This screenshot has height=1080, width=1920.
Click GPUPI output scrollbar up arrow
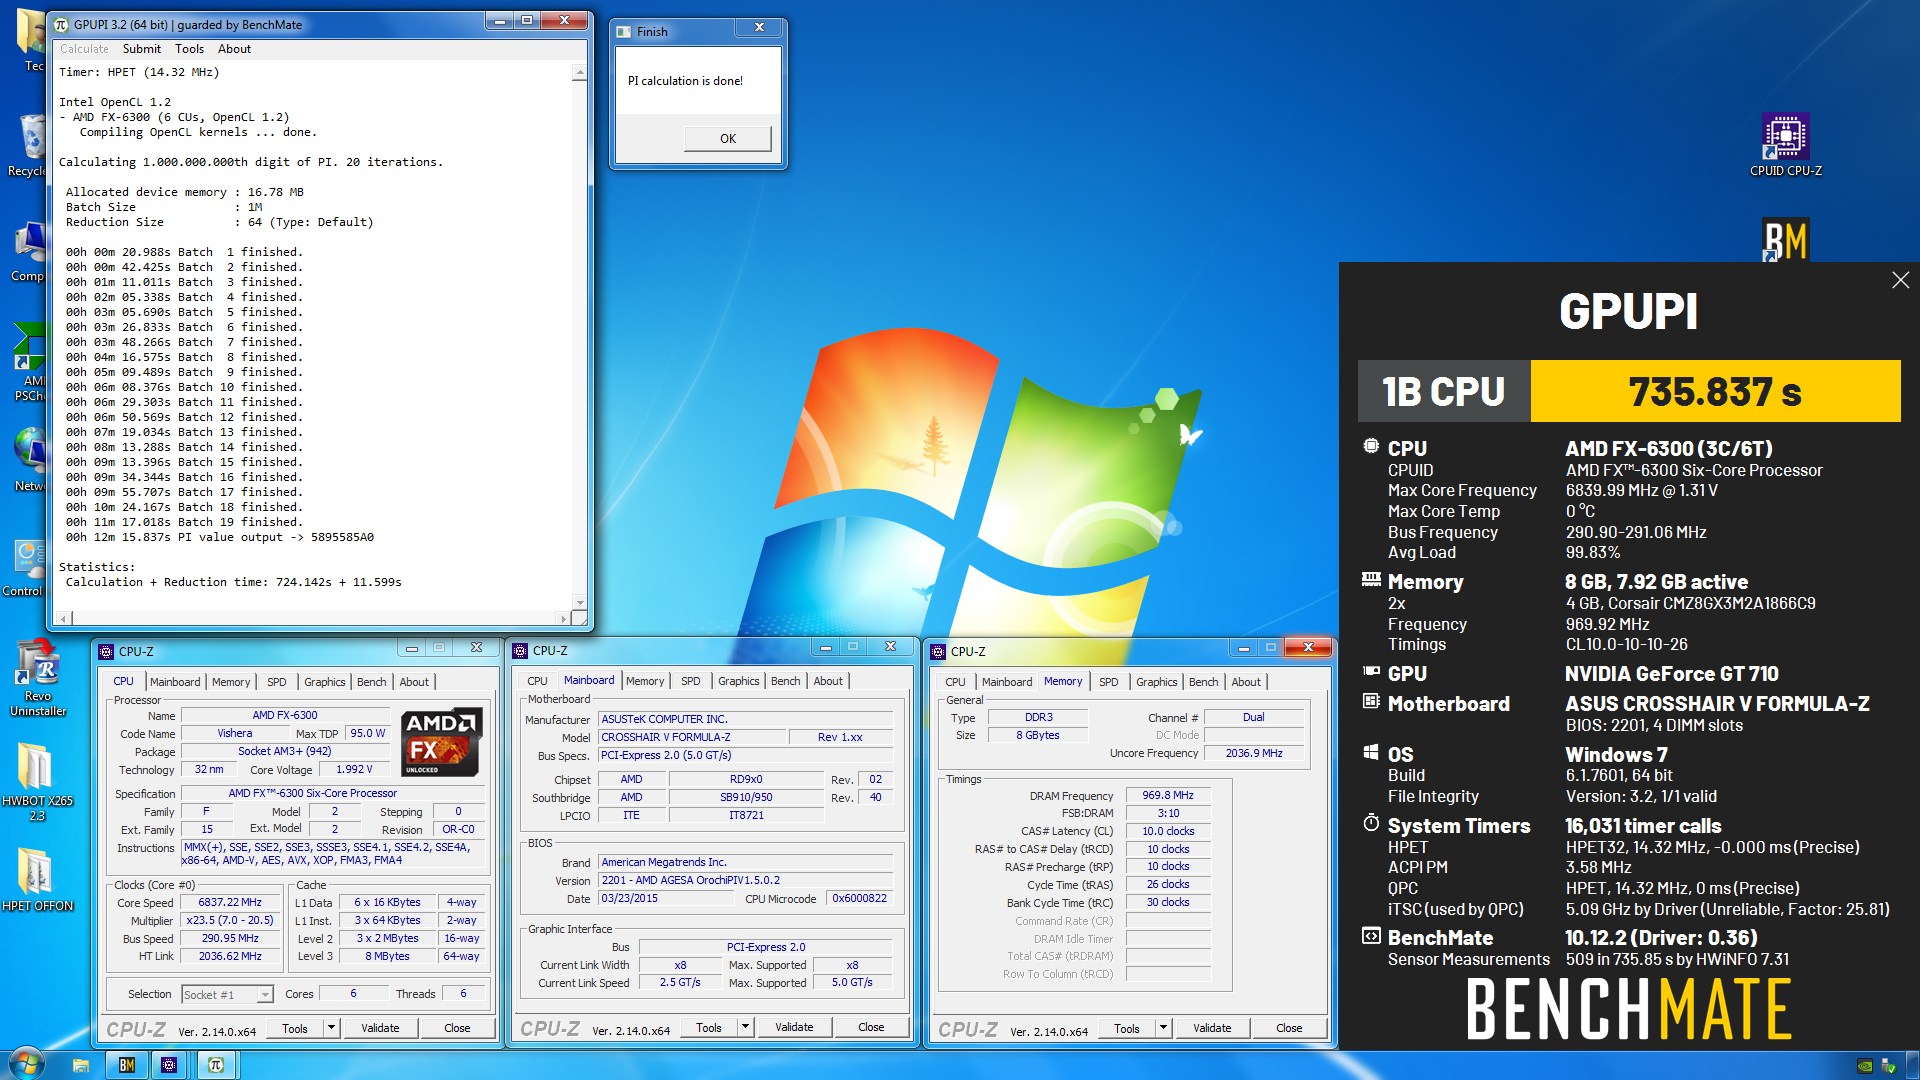[x=579, y=73]
